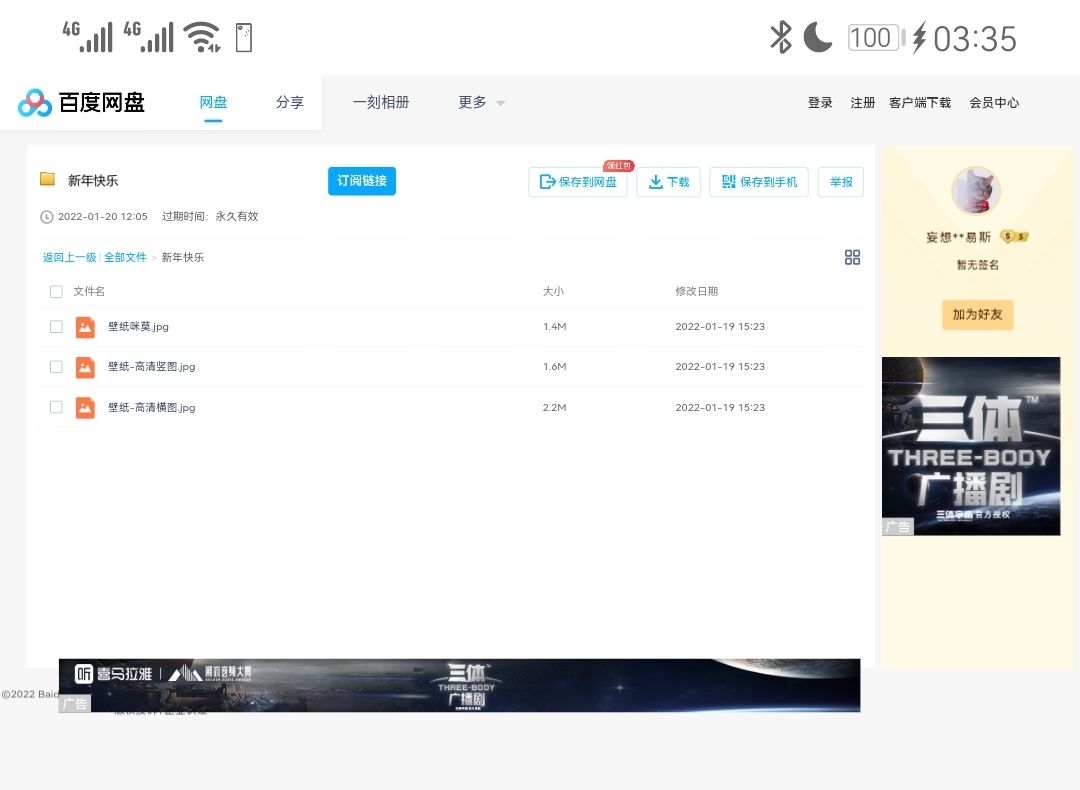Click the 保存到网盘 button

point(578,182)
